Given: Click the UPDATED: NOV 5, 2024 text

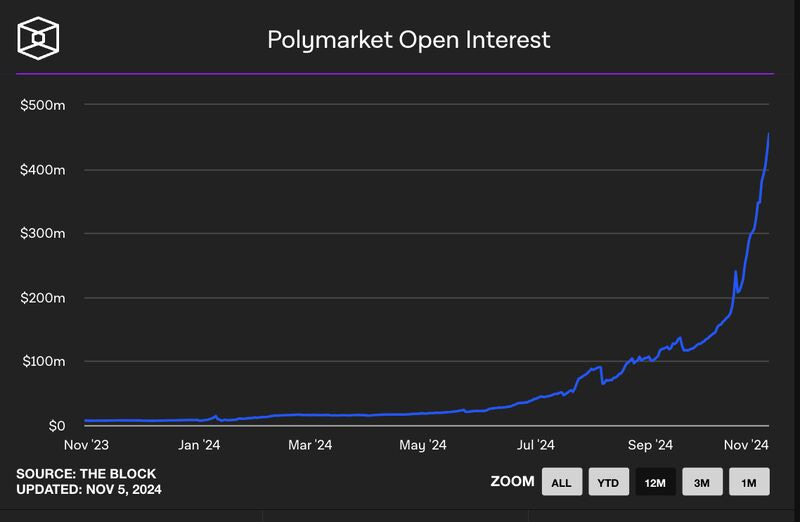Looking at the screenshot, I should click(x=89, y=489).
